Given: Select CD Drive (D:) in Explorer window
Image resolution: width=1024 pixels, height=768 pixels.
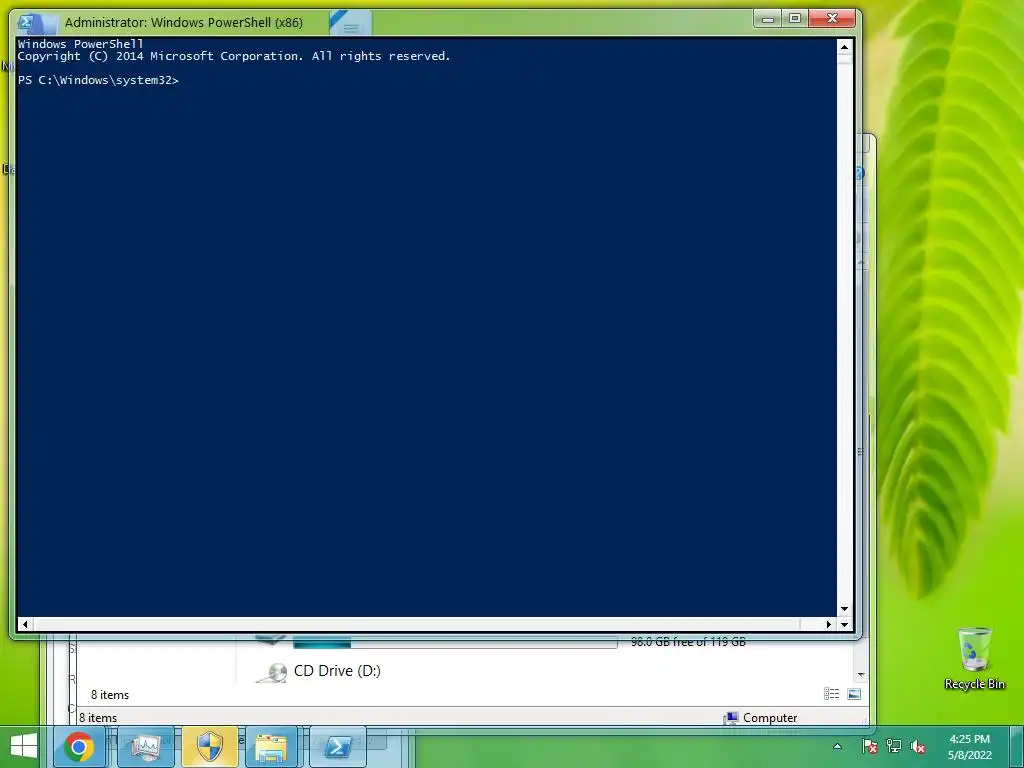Looking at the screenshot, I should tap(337, 671).
